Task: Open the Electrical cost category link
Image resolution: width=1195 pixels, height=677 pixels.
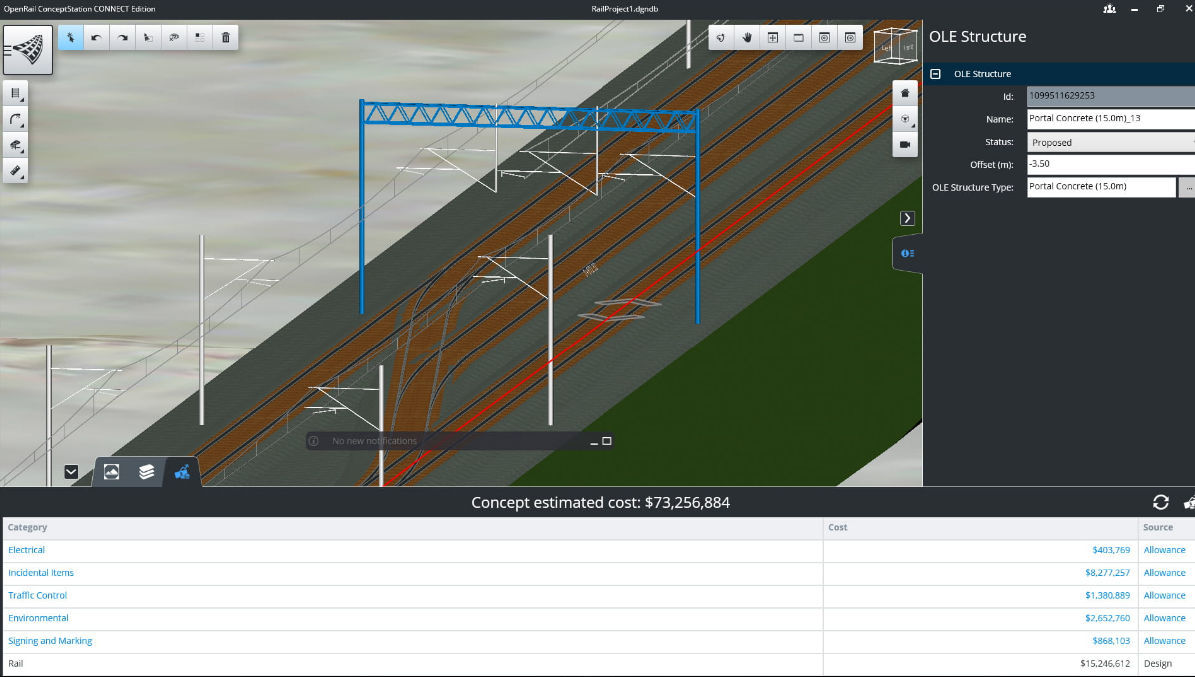Action: (x=26, y=549)
